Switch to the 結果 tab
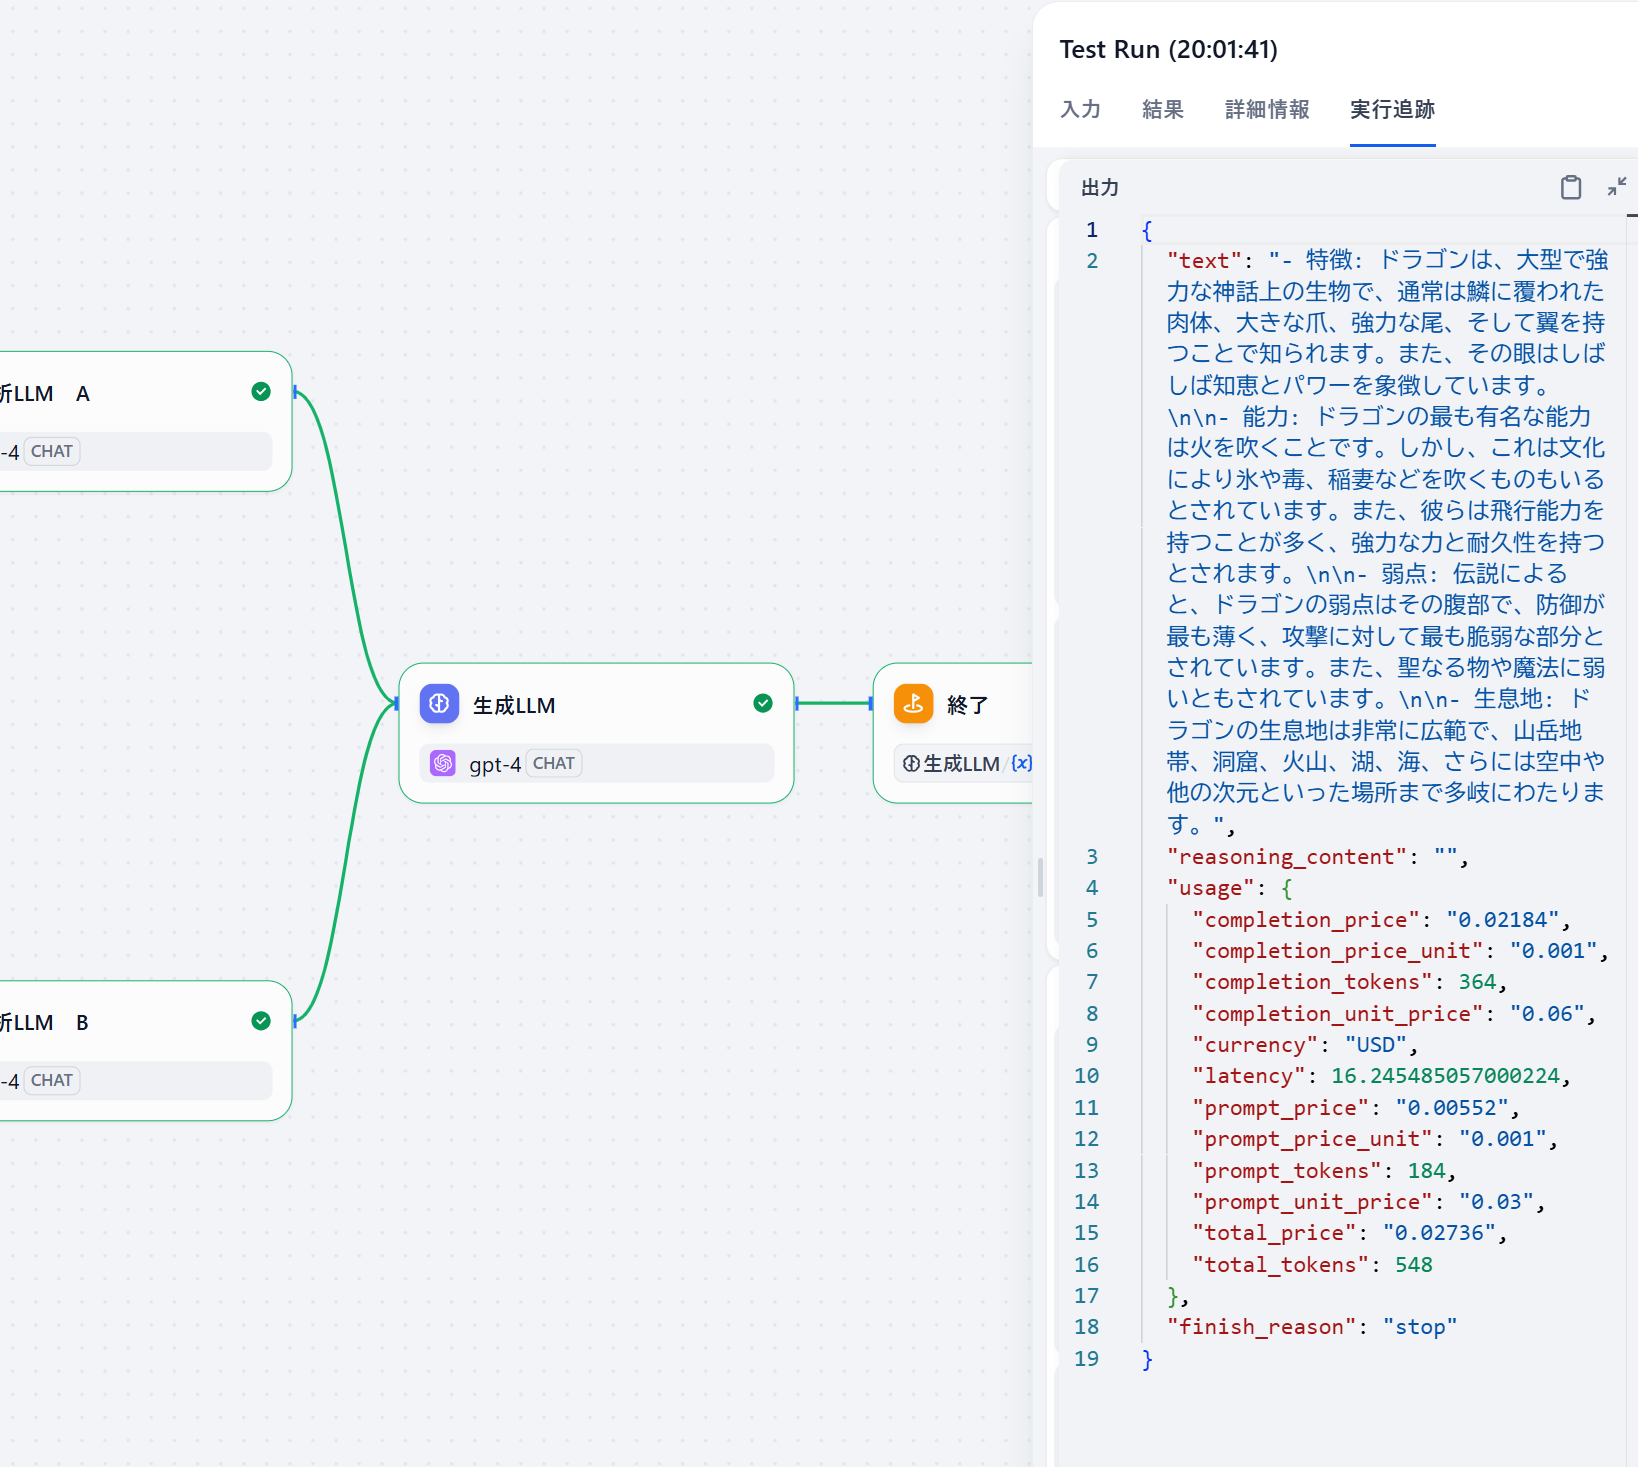This screenshot has width=1638, height=1467. pos(1162,110)
